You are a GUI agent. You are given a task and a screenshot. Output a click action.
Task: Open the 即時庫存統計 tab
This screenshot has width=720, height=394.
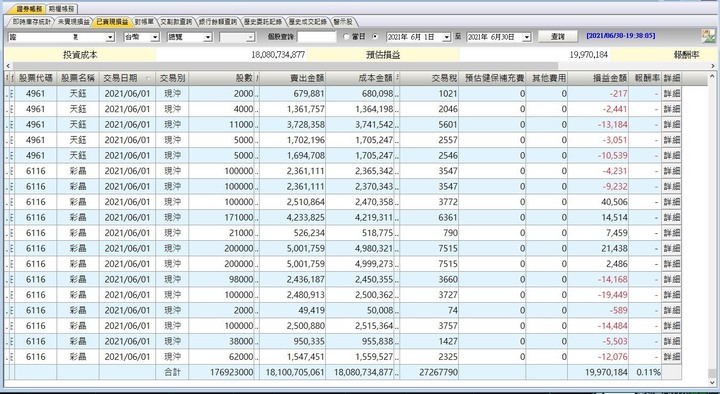pos(31,22)
